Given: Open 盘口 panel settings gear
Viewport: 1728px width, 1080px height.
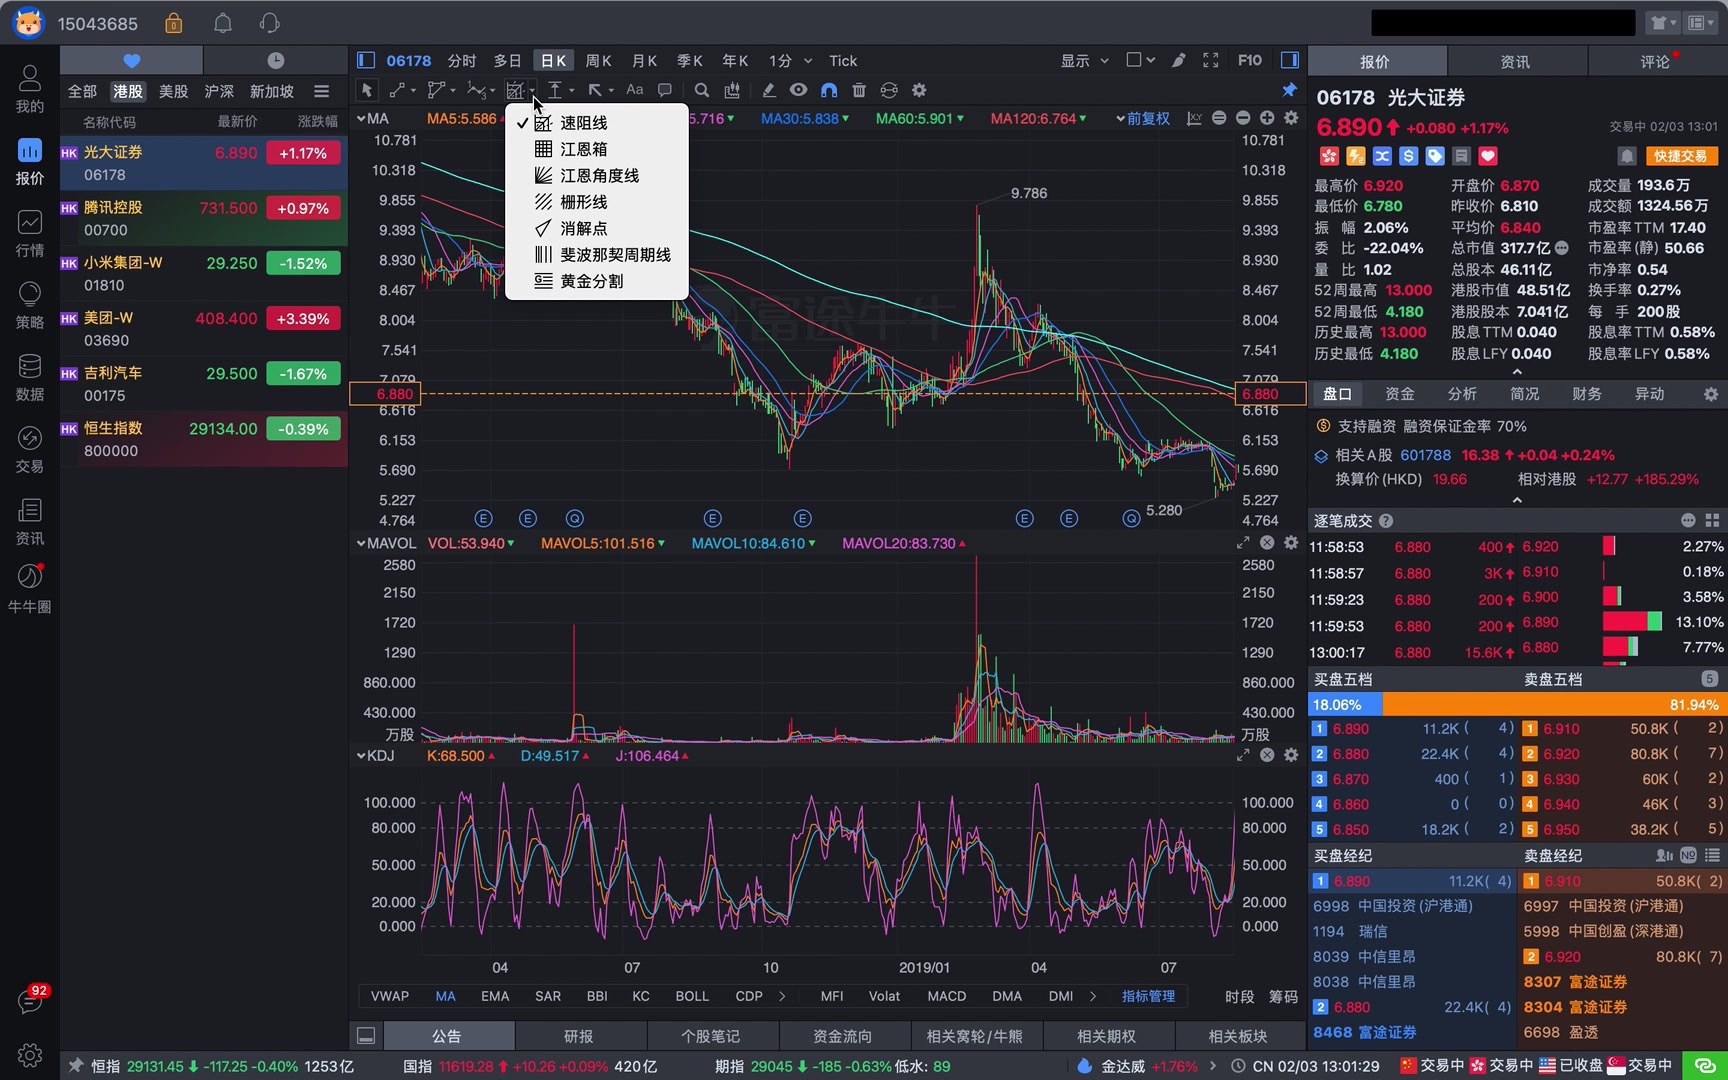Looking at the screenshot, I should 1711,394.
